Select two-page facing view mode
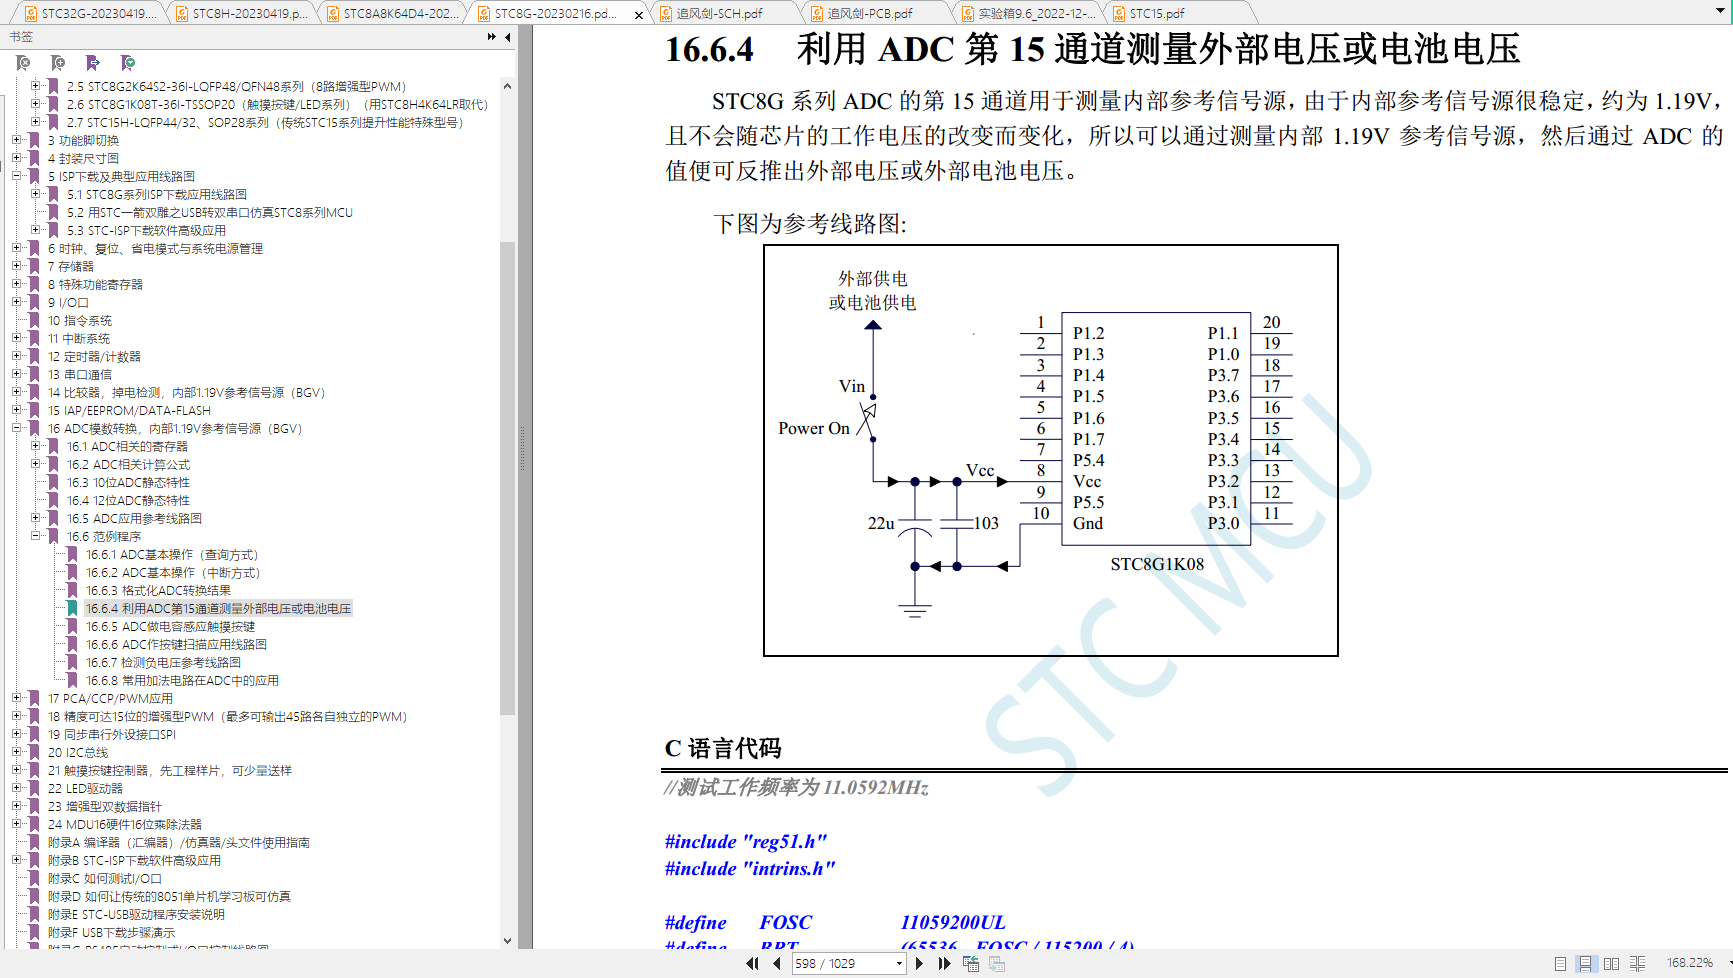The width and height of the screenshot is (1733, 978). coord(1611,964)
